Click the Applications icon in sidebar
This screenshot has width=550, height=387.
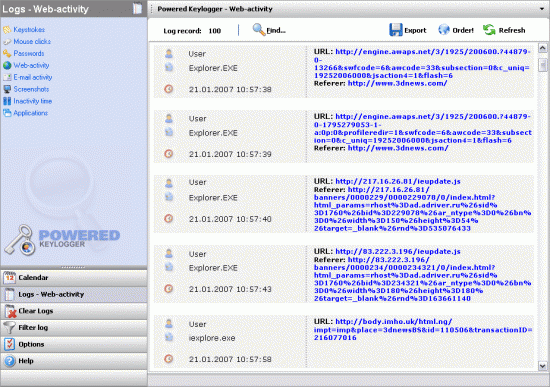[x=7, y=113]
